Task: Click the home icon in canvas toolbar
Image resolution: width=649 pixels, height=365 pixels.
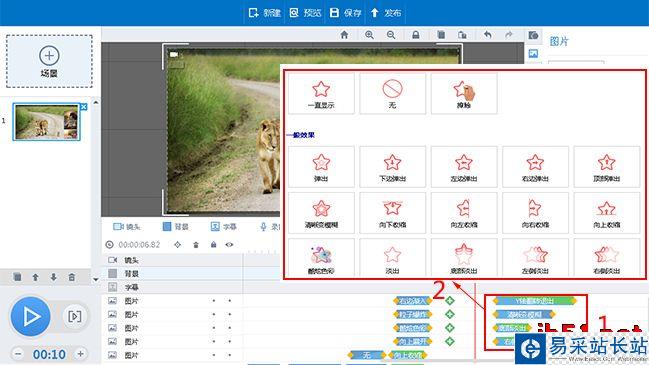Action: [344, 35]
